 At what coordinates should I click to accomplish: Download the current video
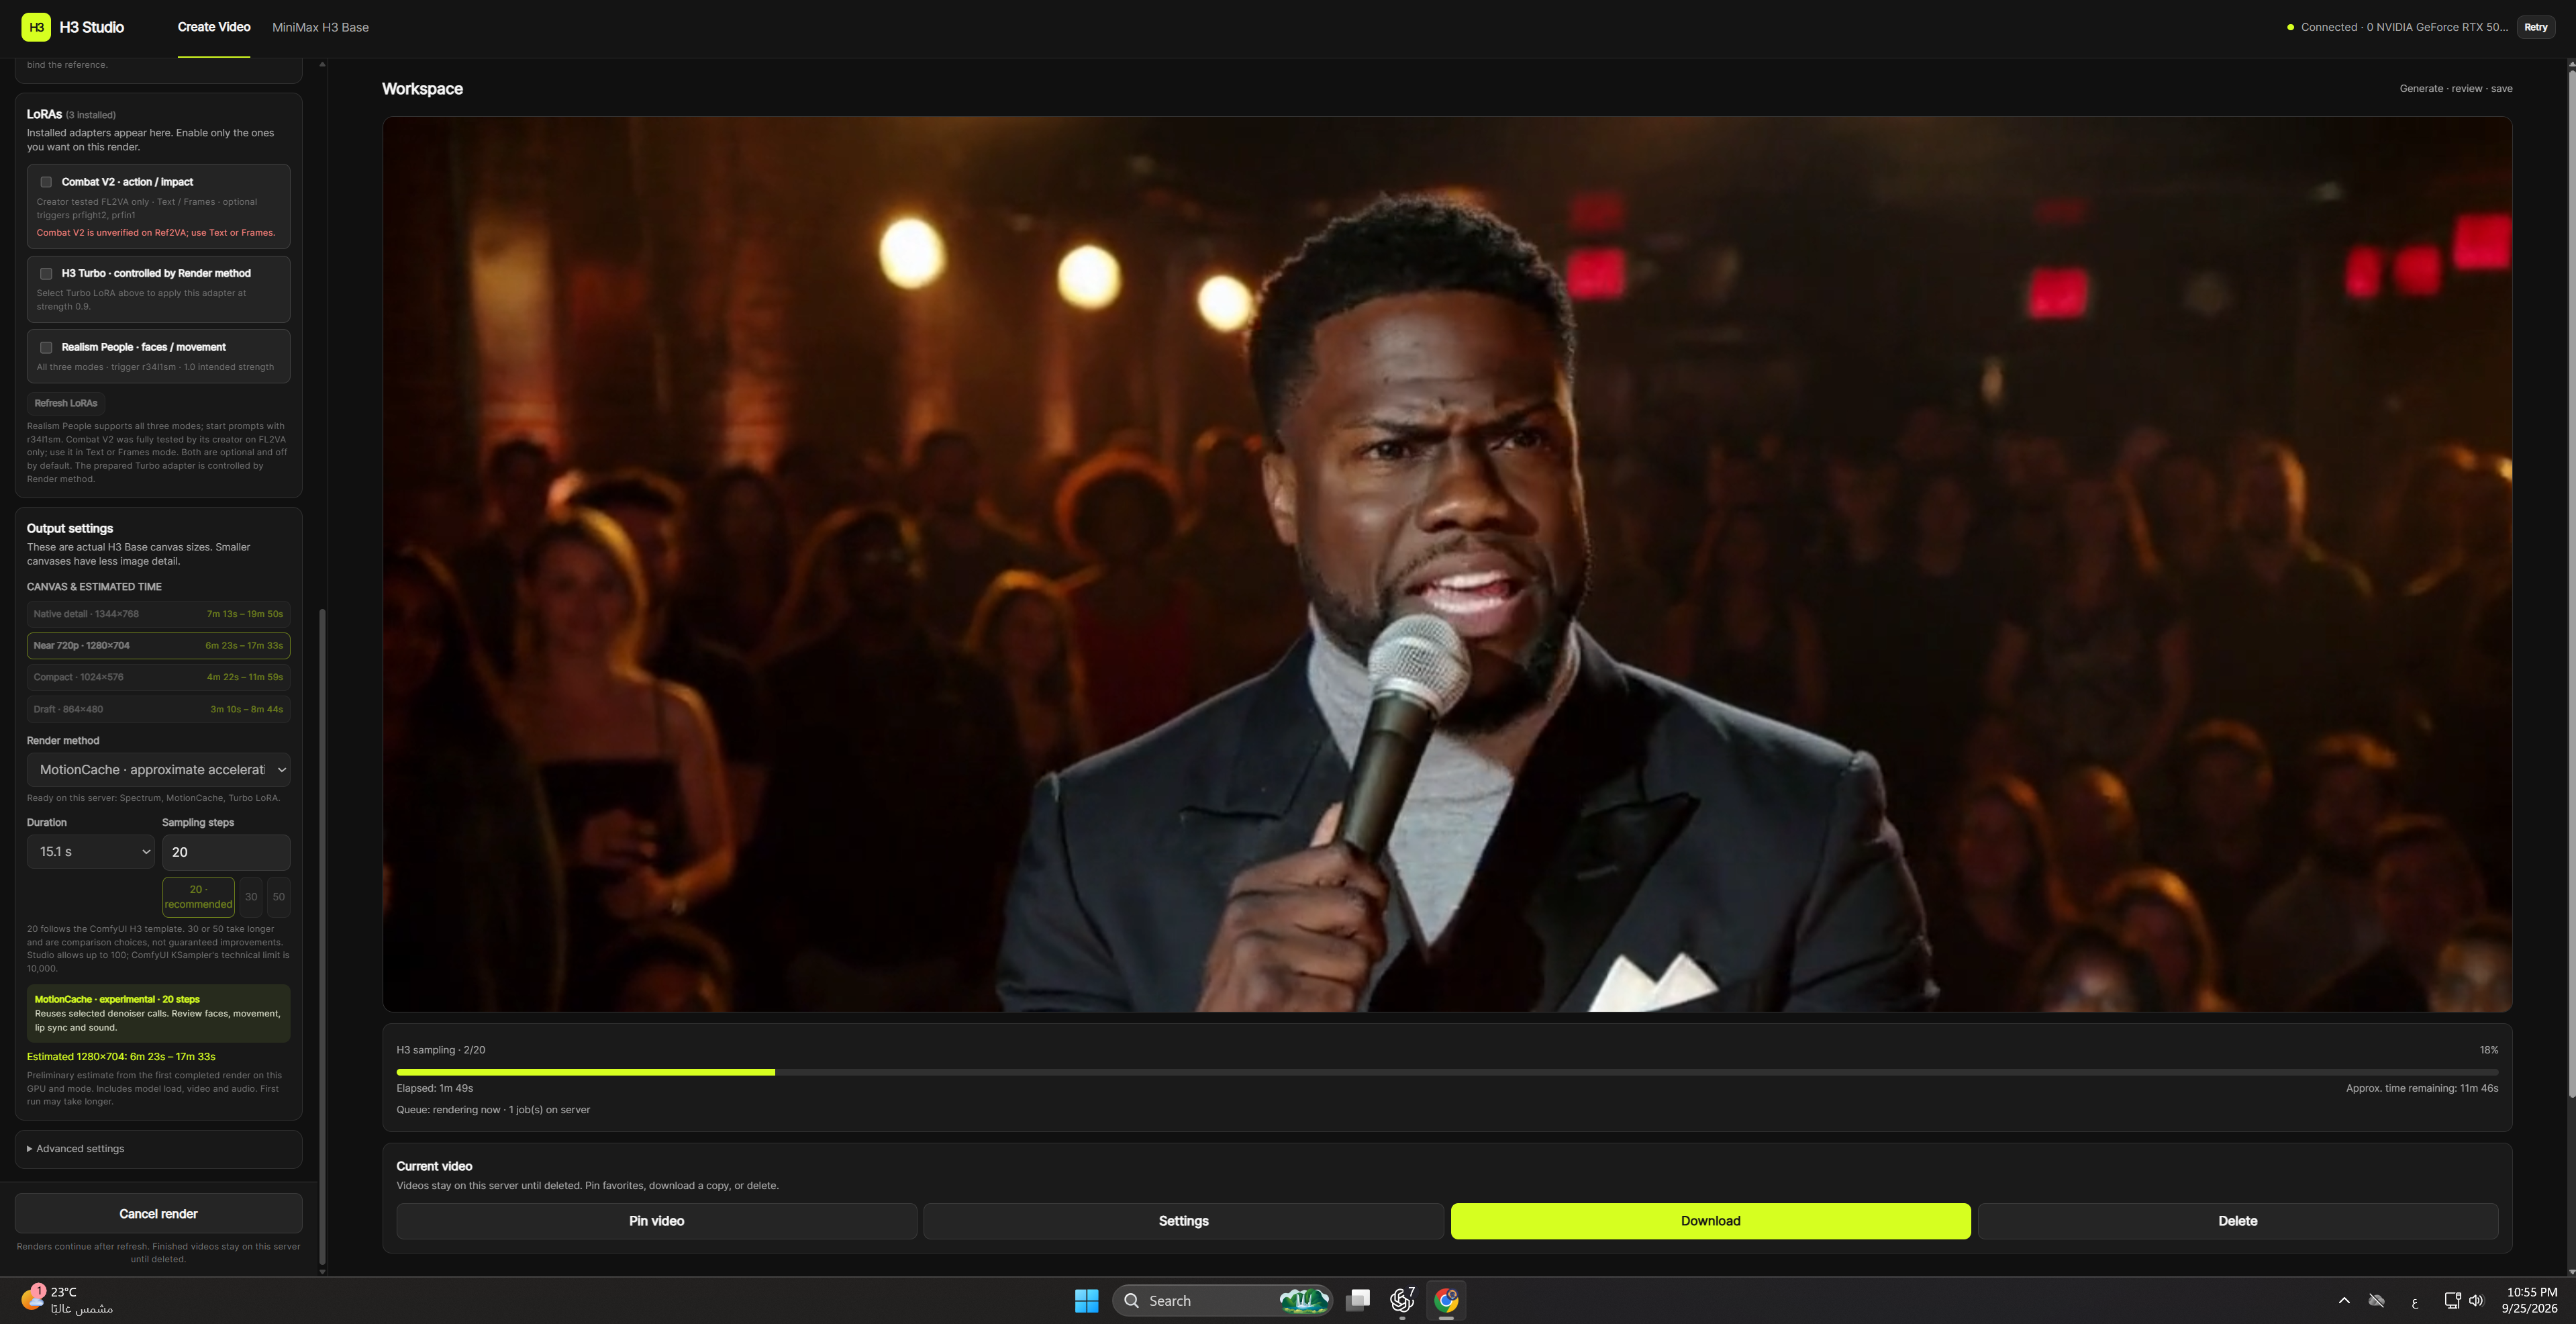click(x=1710, y=1221)
